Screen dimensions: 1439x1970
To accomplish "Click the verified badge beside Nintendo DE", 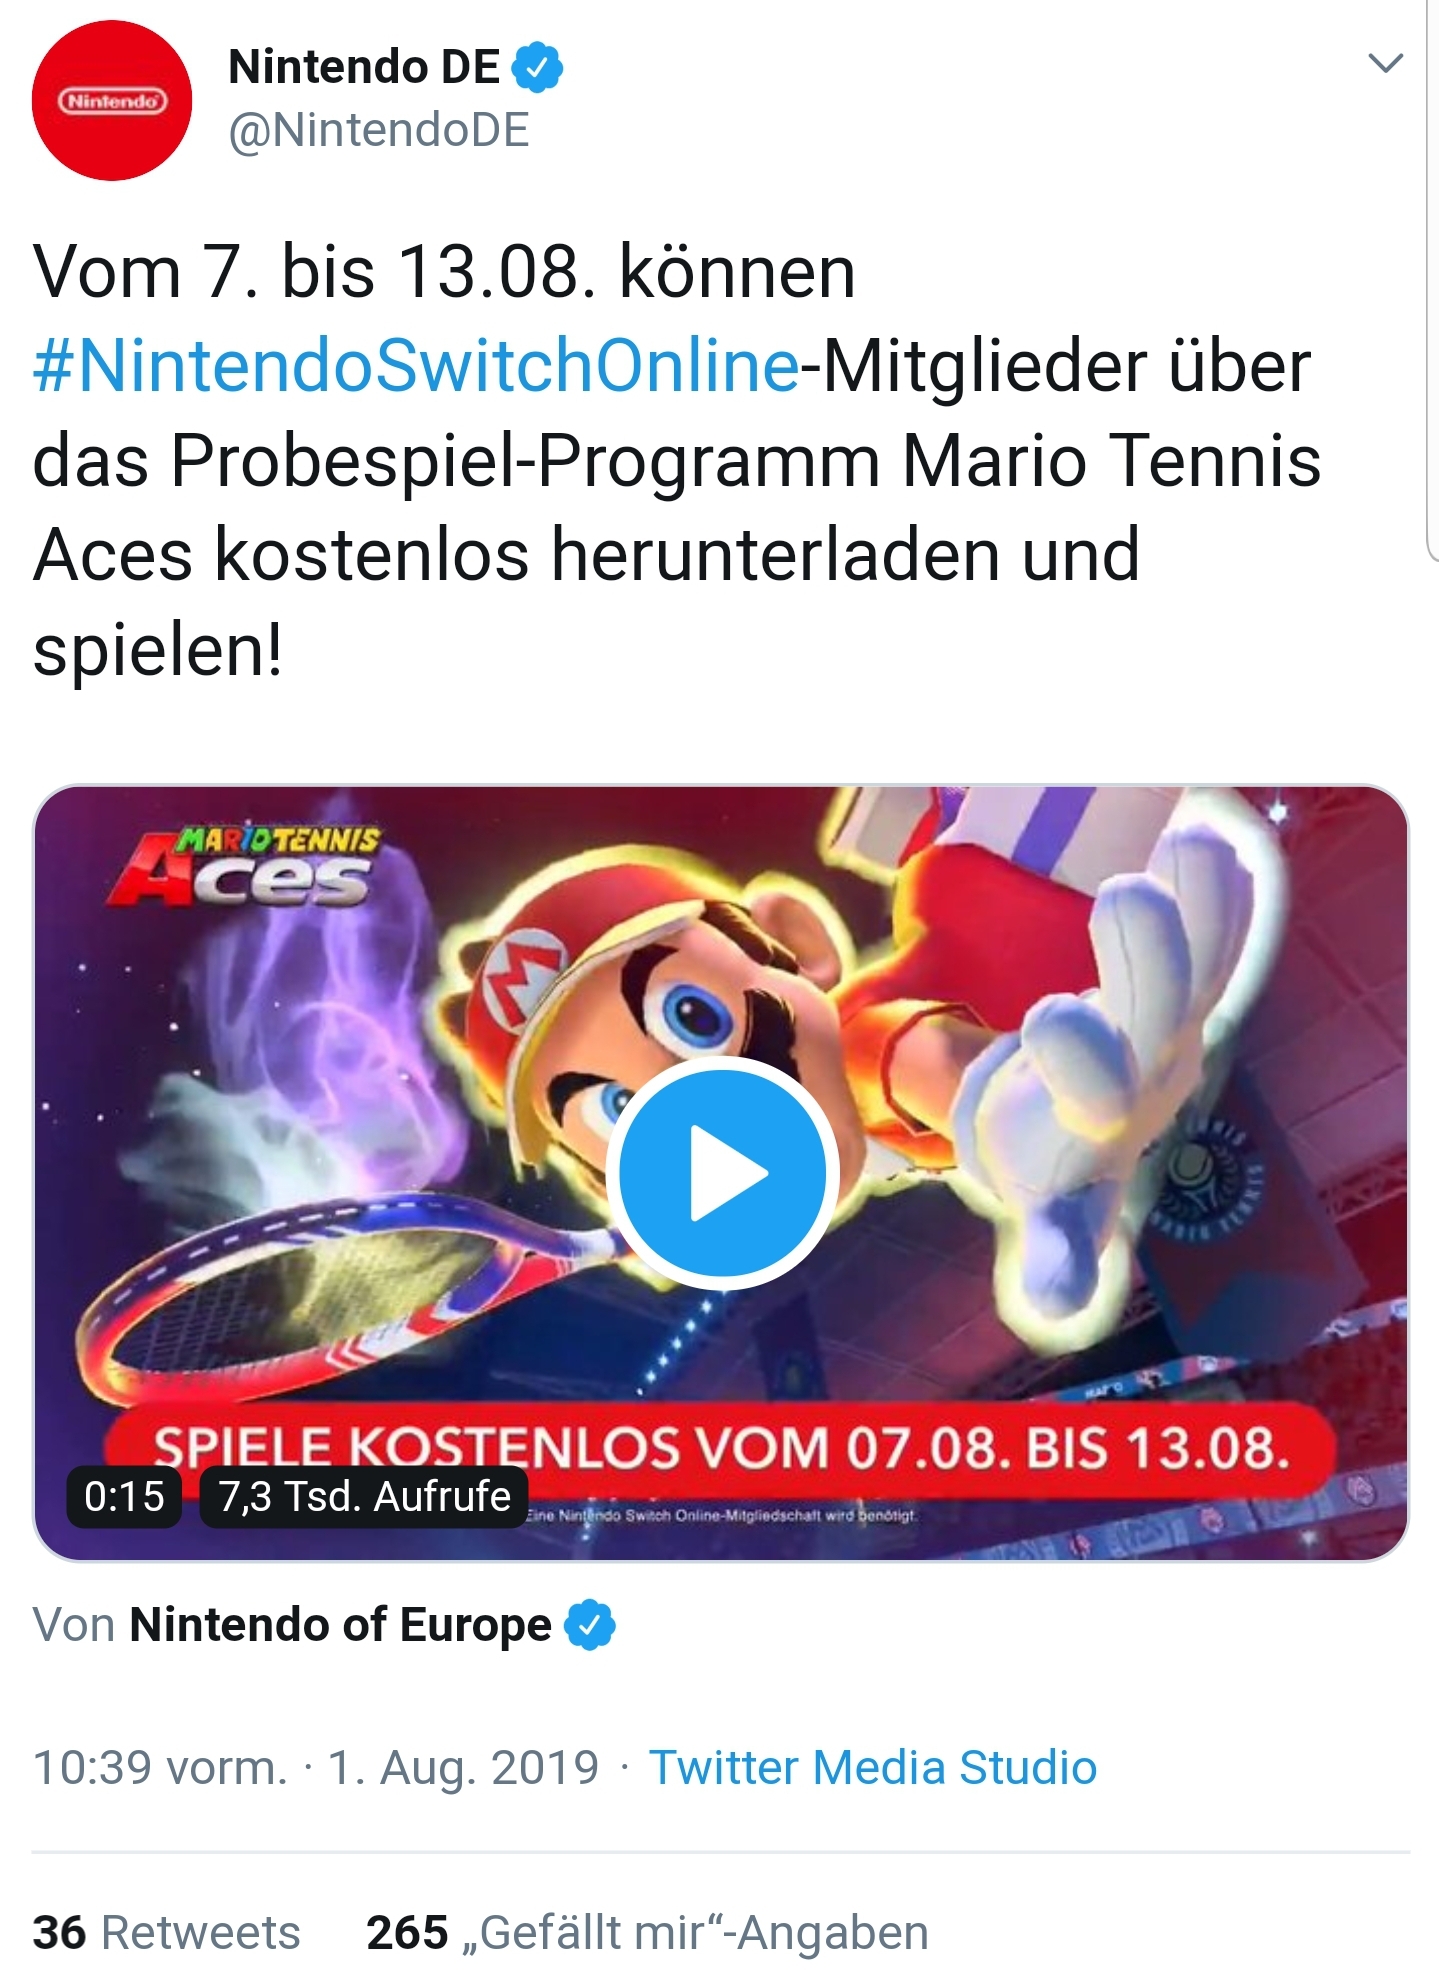I will [537, 67].
